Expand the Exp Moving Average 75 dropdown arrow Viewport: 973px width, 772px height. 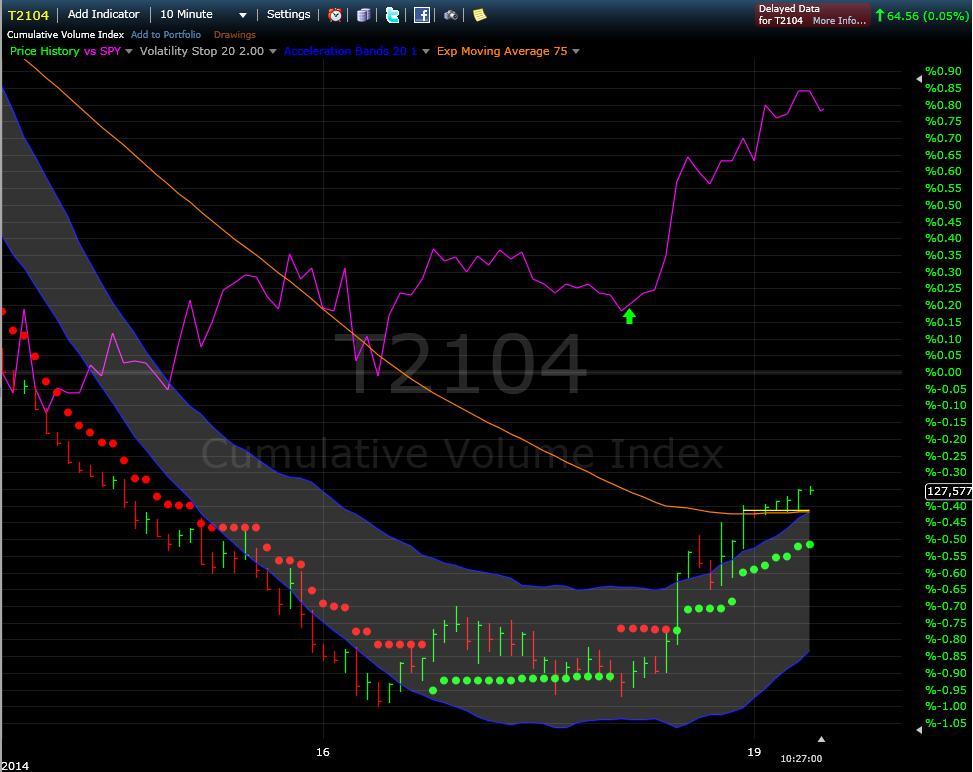[x=576, y=52]
